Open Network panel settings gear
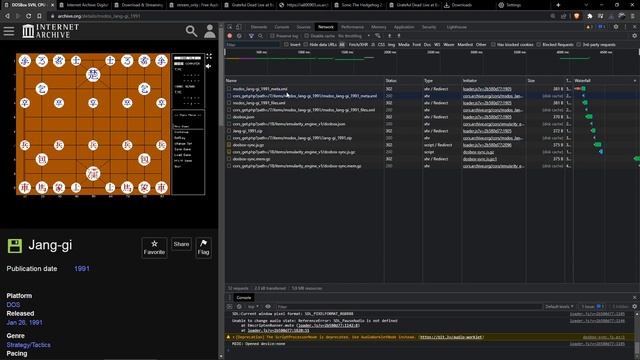640x360 pixels. point(634,36)
